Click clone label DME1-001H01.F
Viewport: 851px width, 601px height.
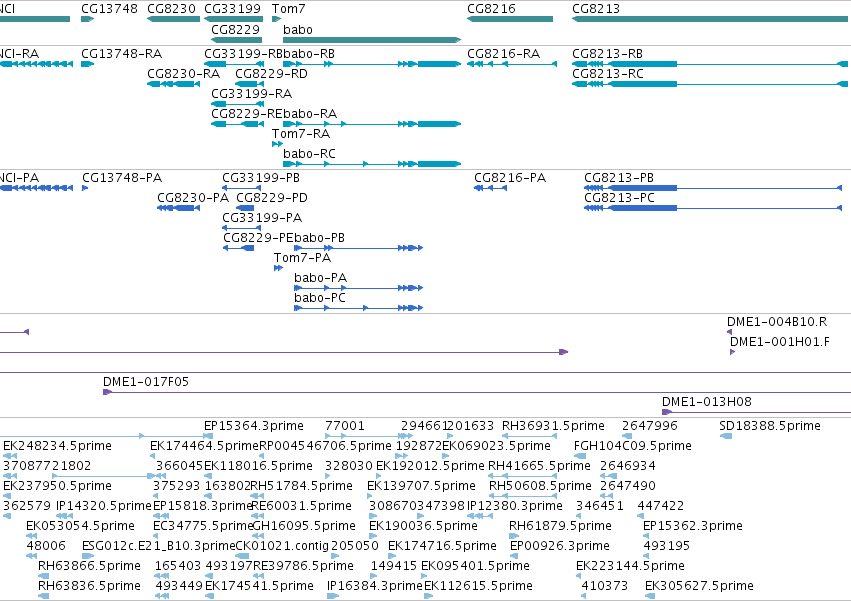[x=780, y=342]
